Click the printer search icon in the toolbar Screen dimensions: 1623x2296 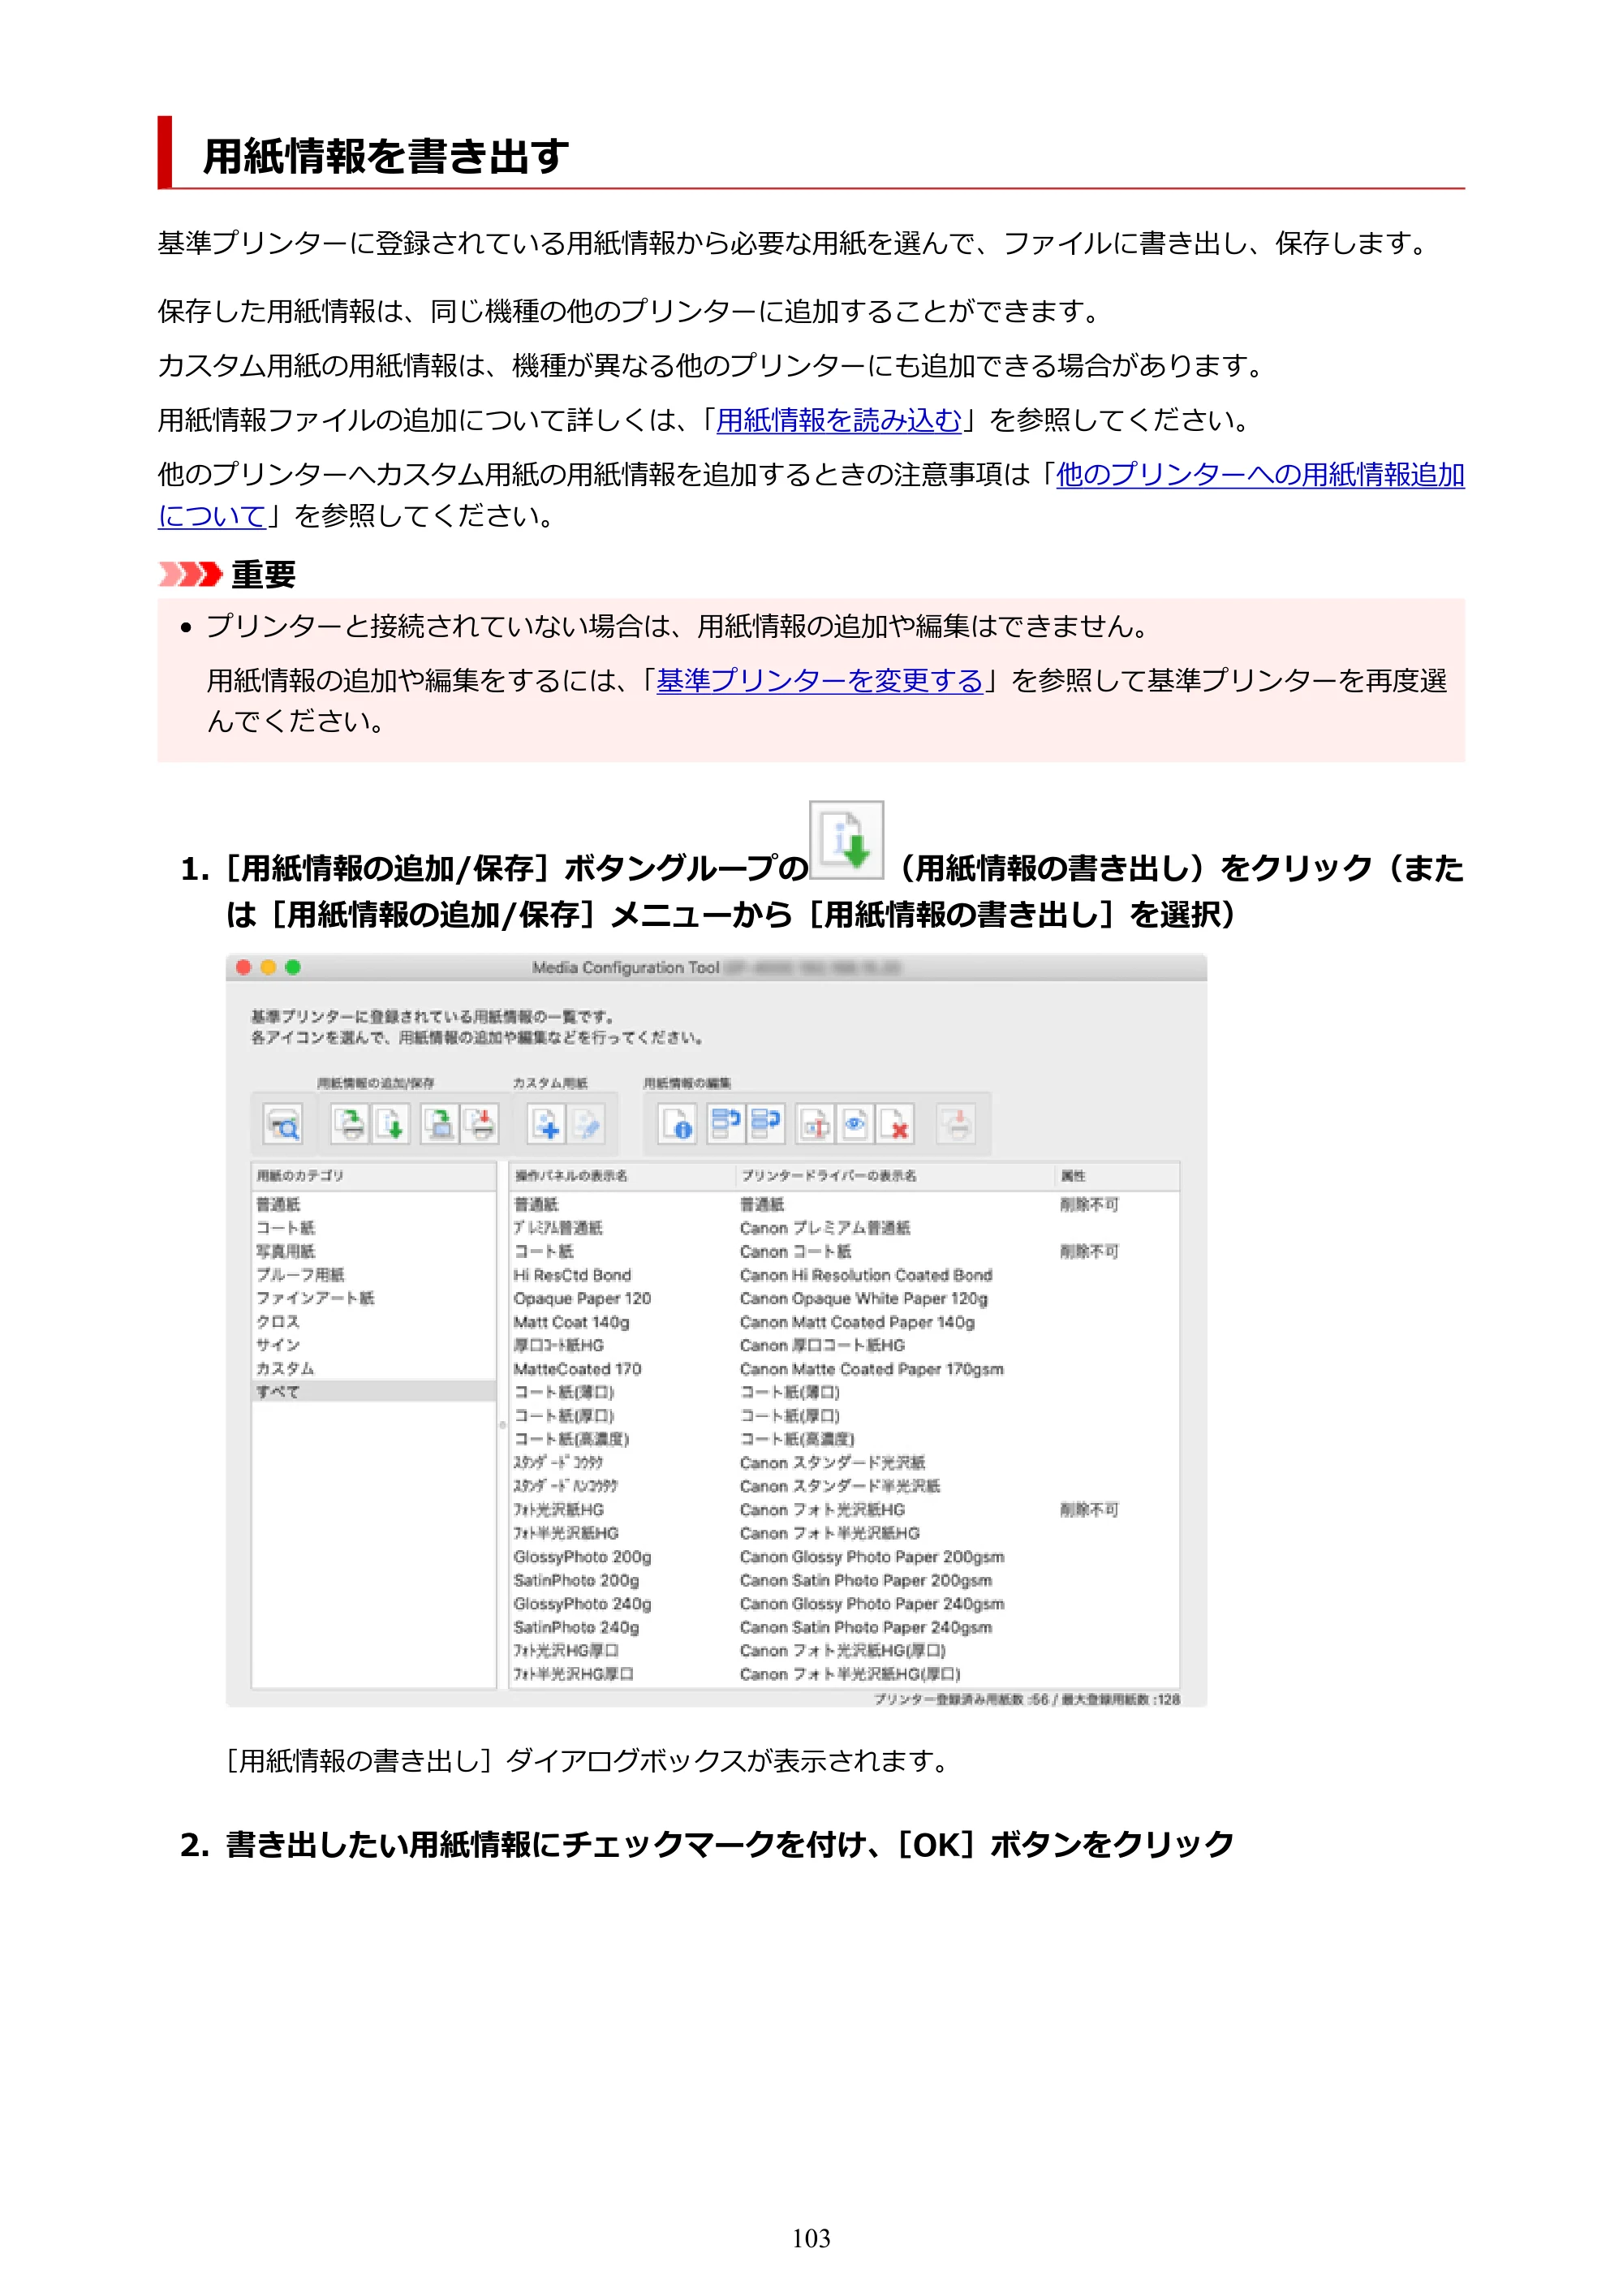coord(283,1124)
